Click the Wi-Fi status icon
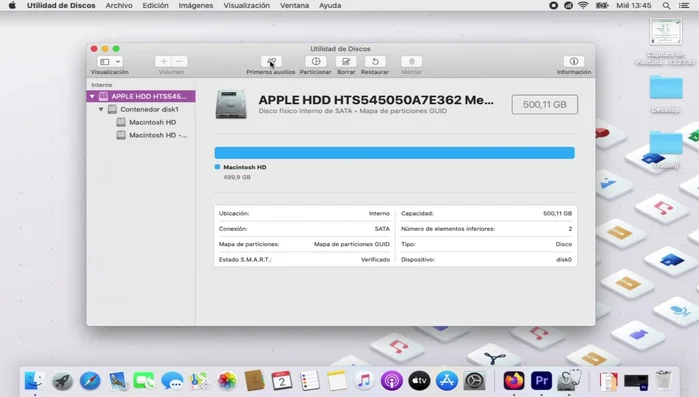 (x=583, y=5)
